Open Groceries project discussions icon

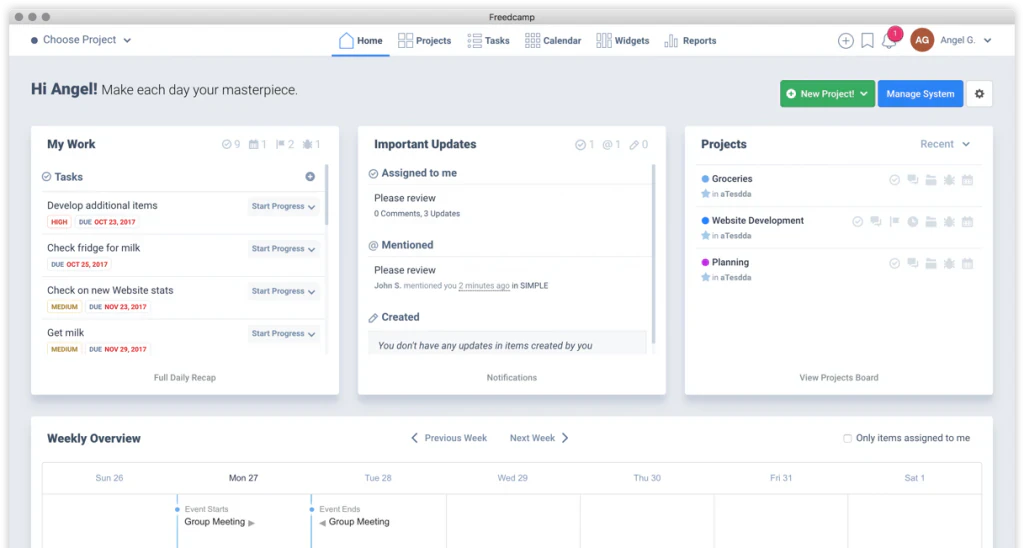913,180
